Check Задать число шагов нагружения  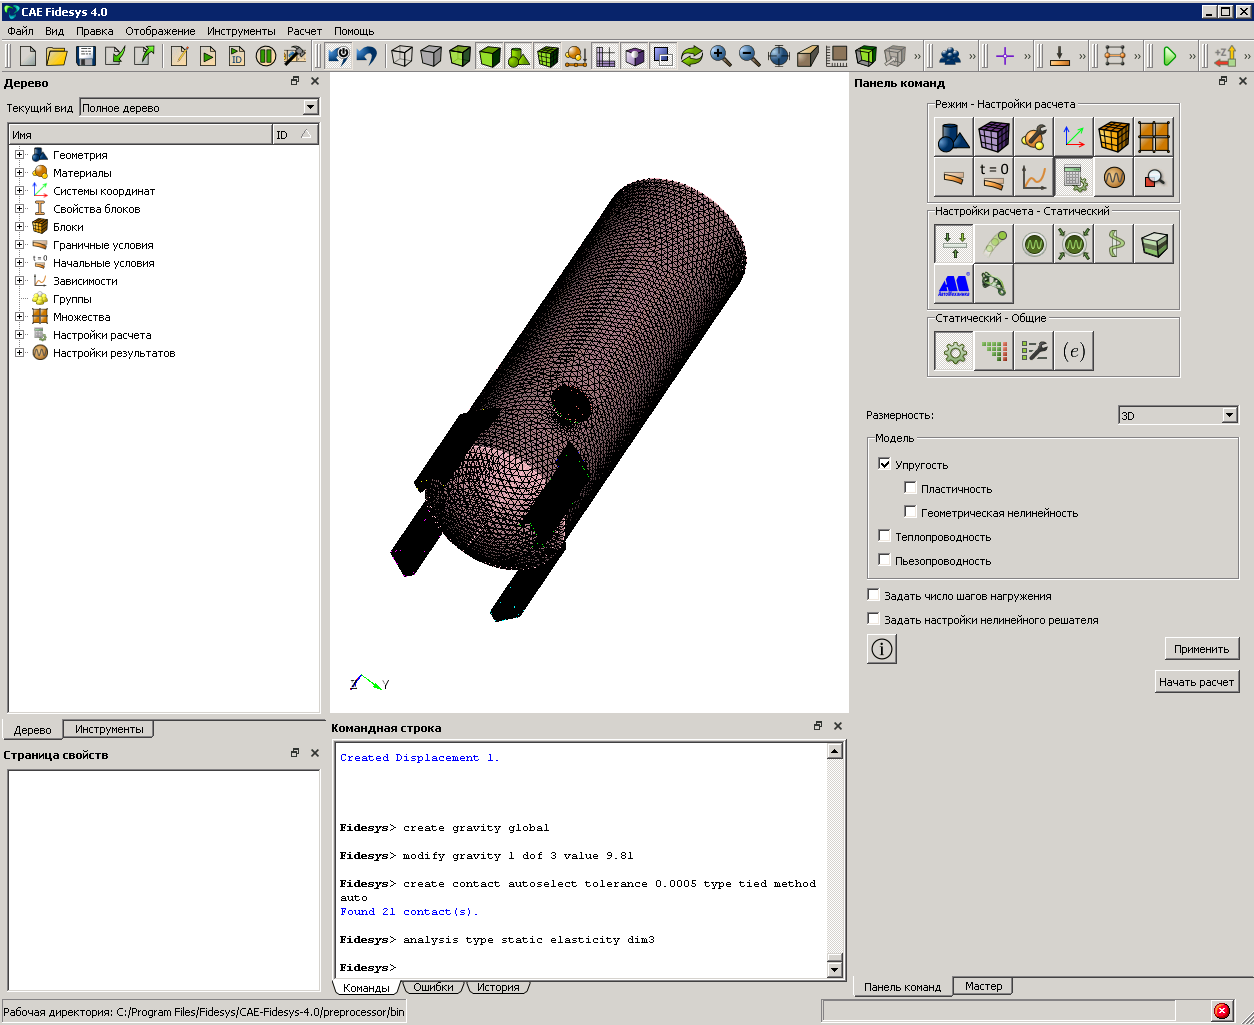pyautogui.click(x=873, y=595)
